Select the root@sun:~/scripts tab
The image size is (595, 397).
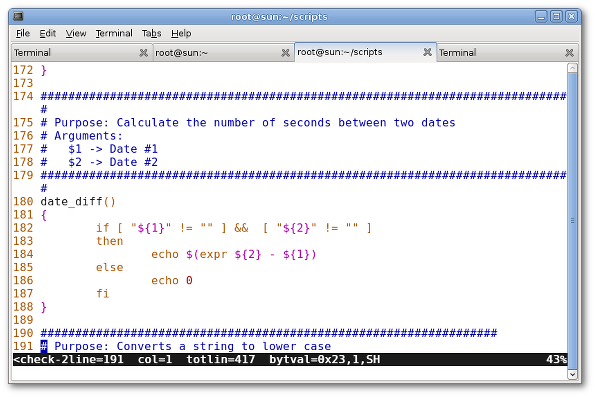pos(365,52)
